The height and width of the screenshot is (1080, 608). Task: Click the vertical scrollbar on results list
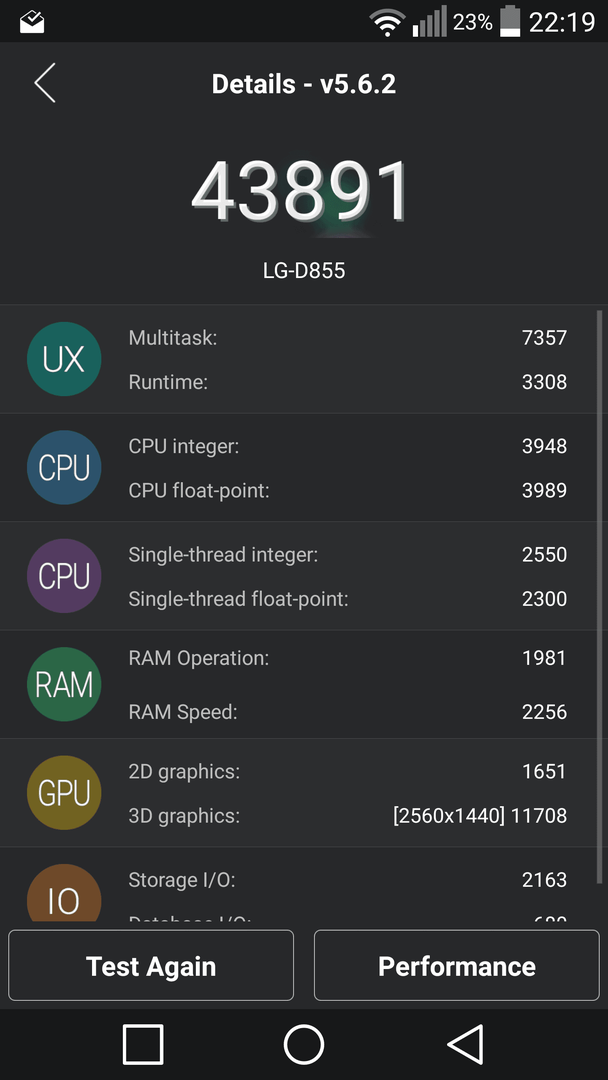pos(599,597)
